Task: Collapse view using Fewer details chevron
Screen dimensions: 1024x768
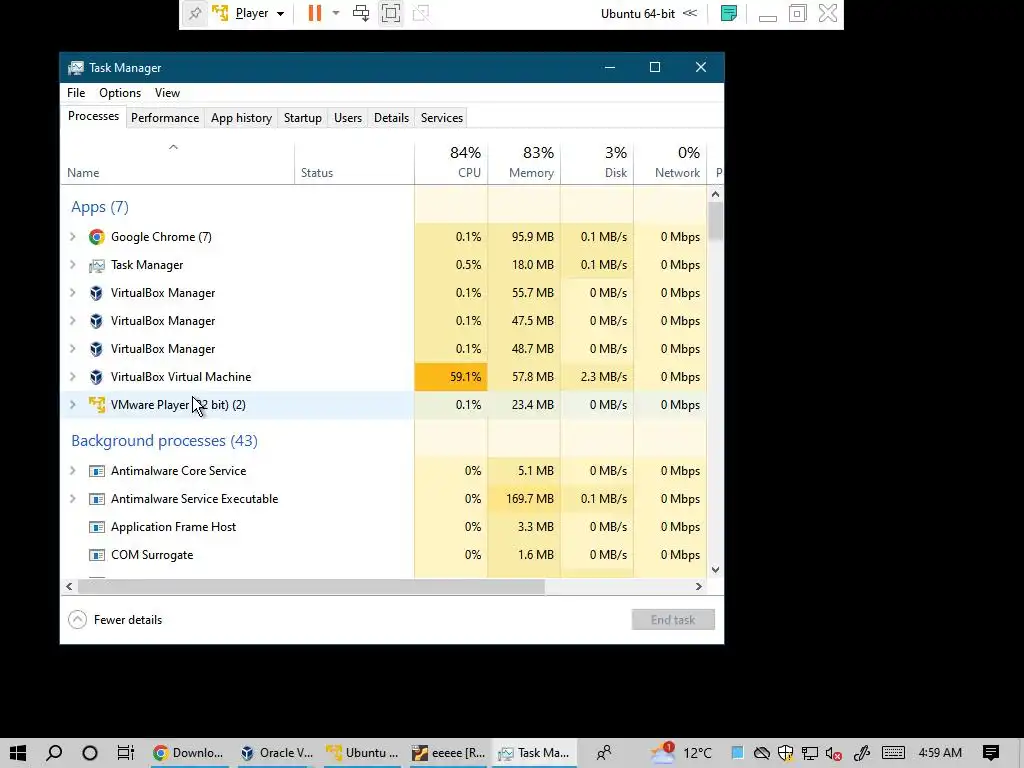Action: coord(77,620)
